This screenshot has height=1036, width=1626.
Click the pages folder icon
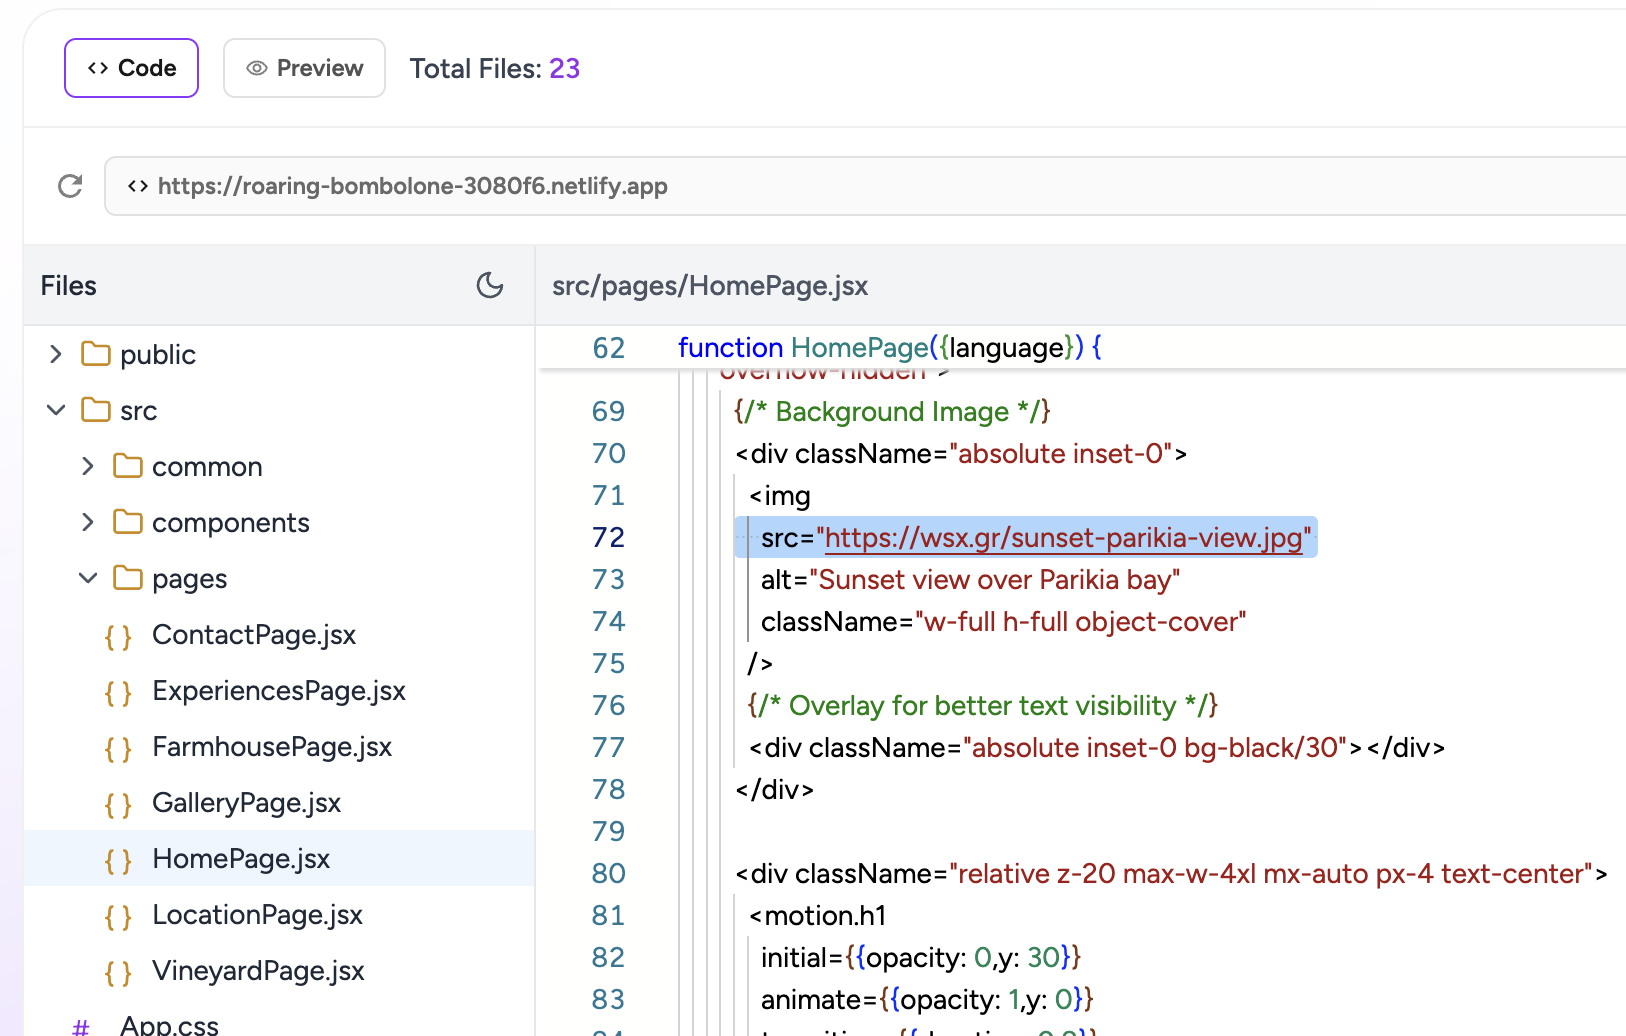(x=128, y=578)
